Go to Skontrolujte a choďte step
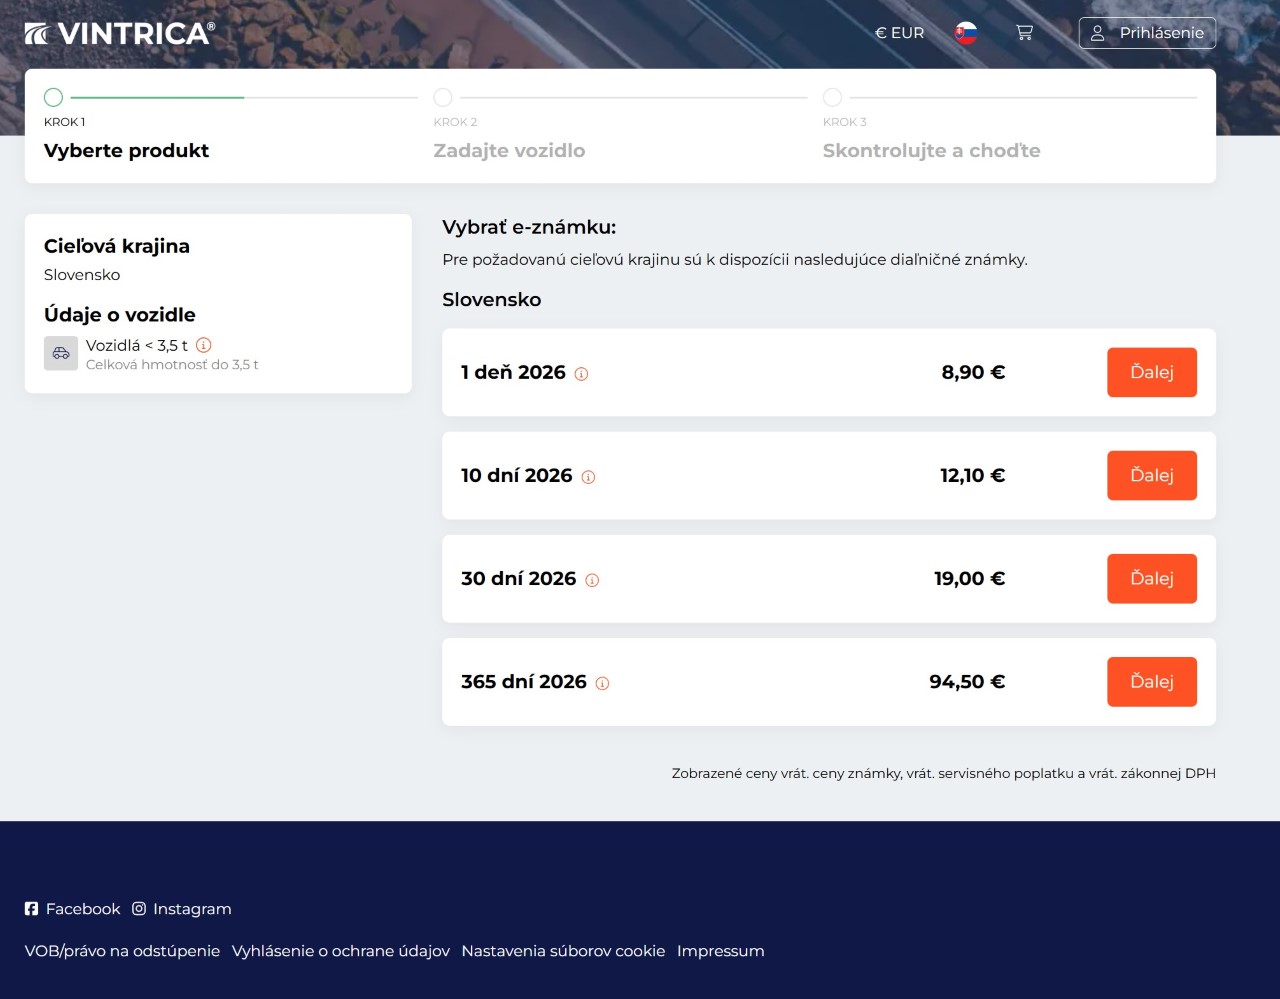The image size is (1280, 999). click(931, 151)
